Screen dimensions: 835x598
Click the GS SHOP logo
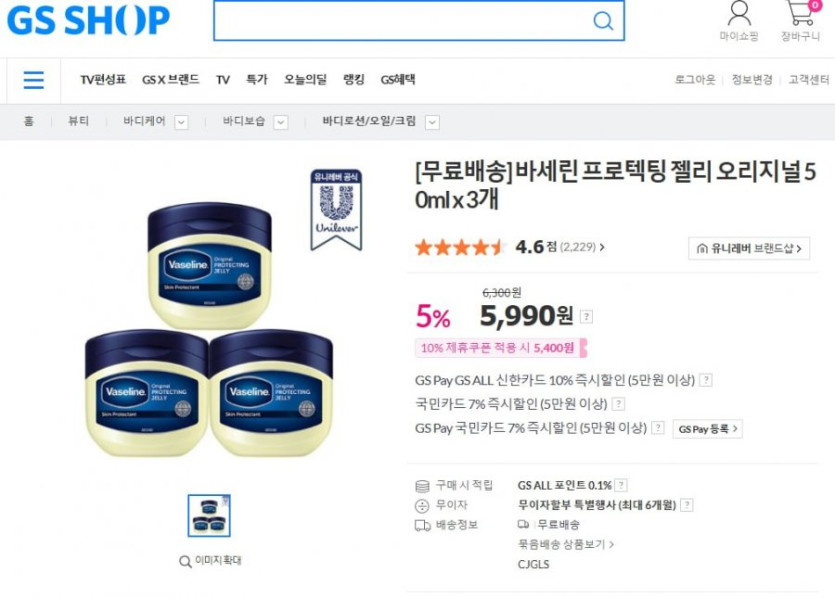click(88, 20)
